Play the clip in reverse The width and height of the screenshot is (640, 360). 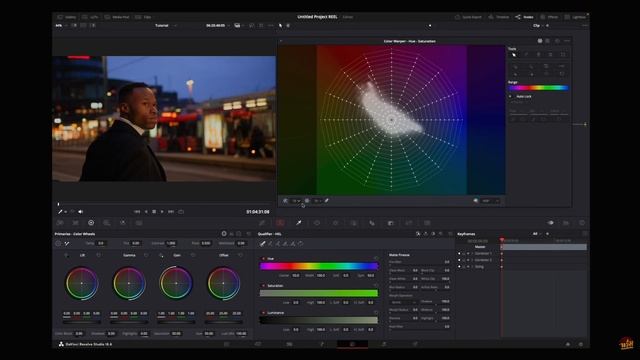pos(146,211)
